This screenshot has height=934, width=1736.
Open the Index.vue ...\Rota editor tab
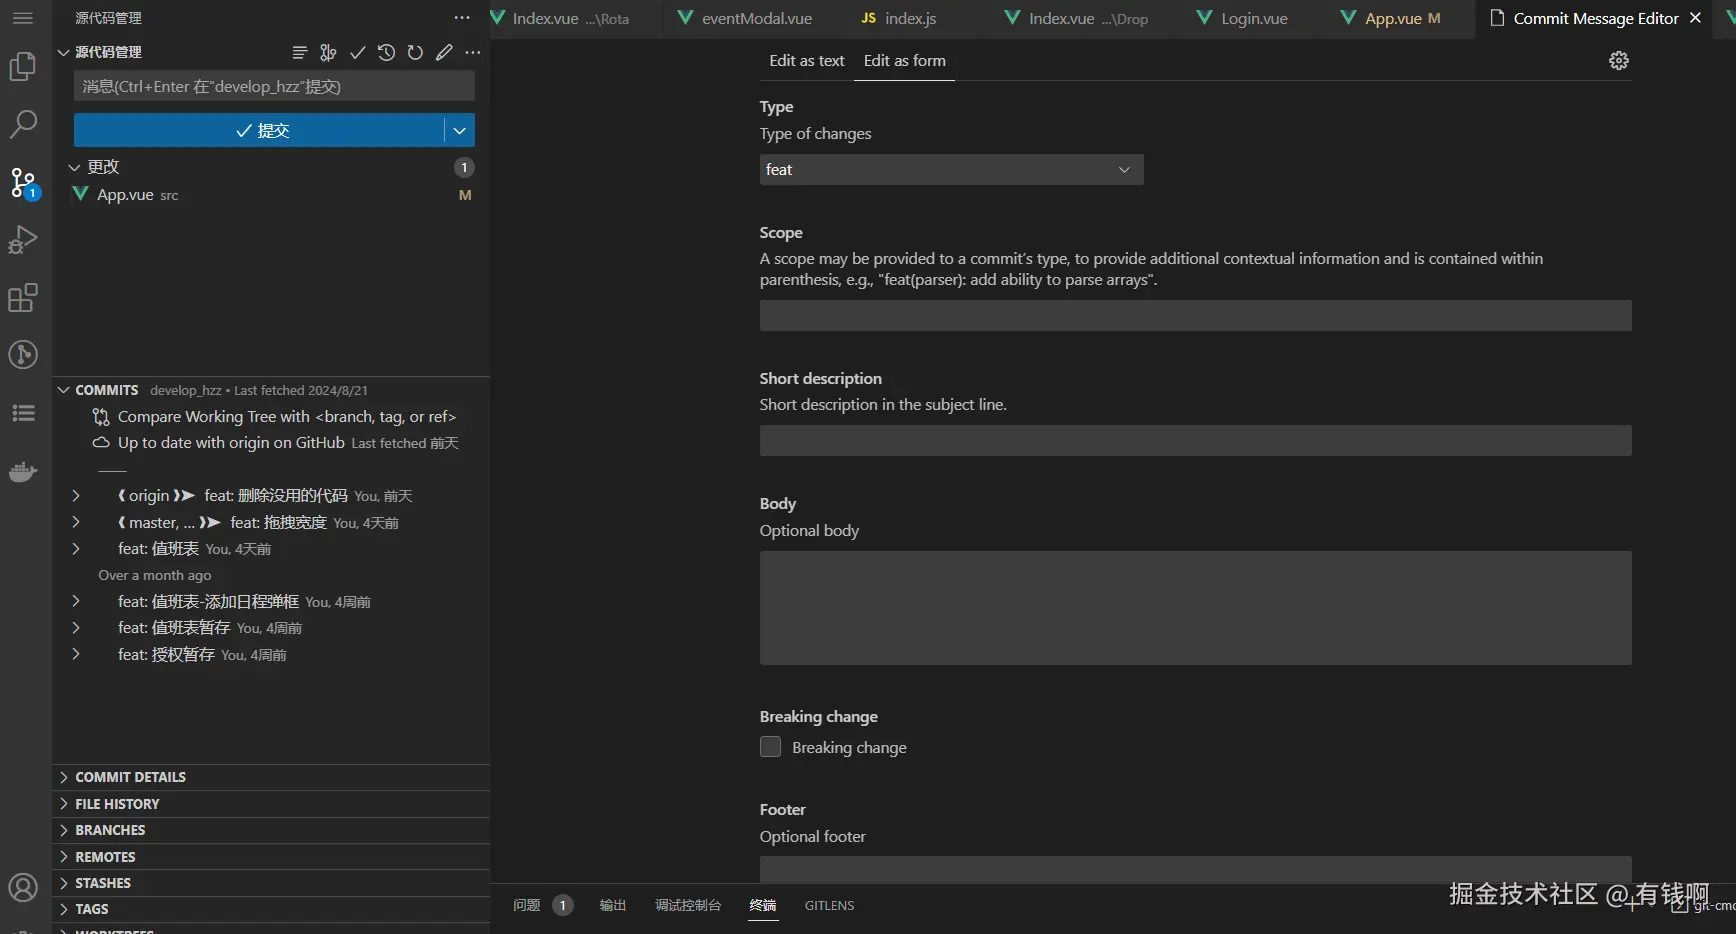(560, 18)
